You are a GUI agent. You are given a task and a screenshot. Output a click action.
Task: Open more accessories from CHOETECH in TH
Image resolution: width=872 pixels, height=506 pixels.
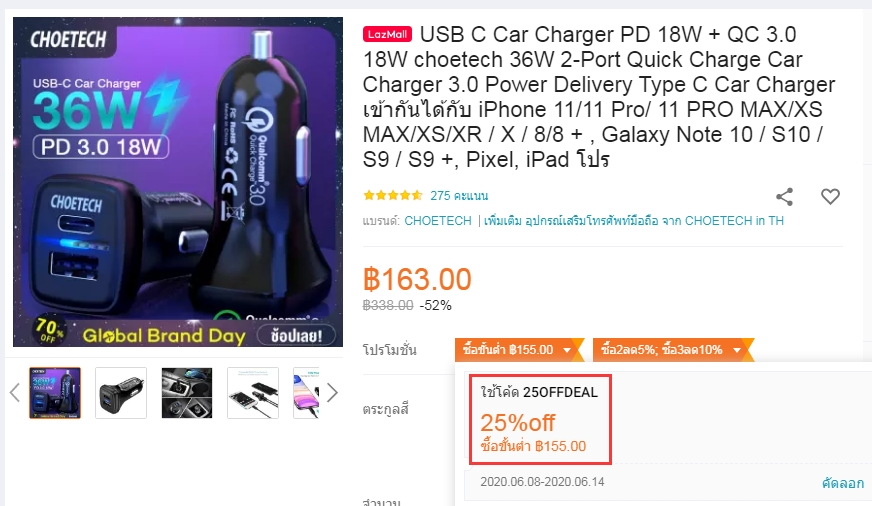(x=633, y=221)
